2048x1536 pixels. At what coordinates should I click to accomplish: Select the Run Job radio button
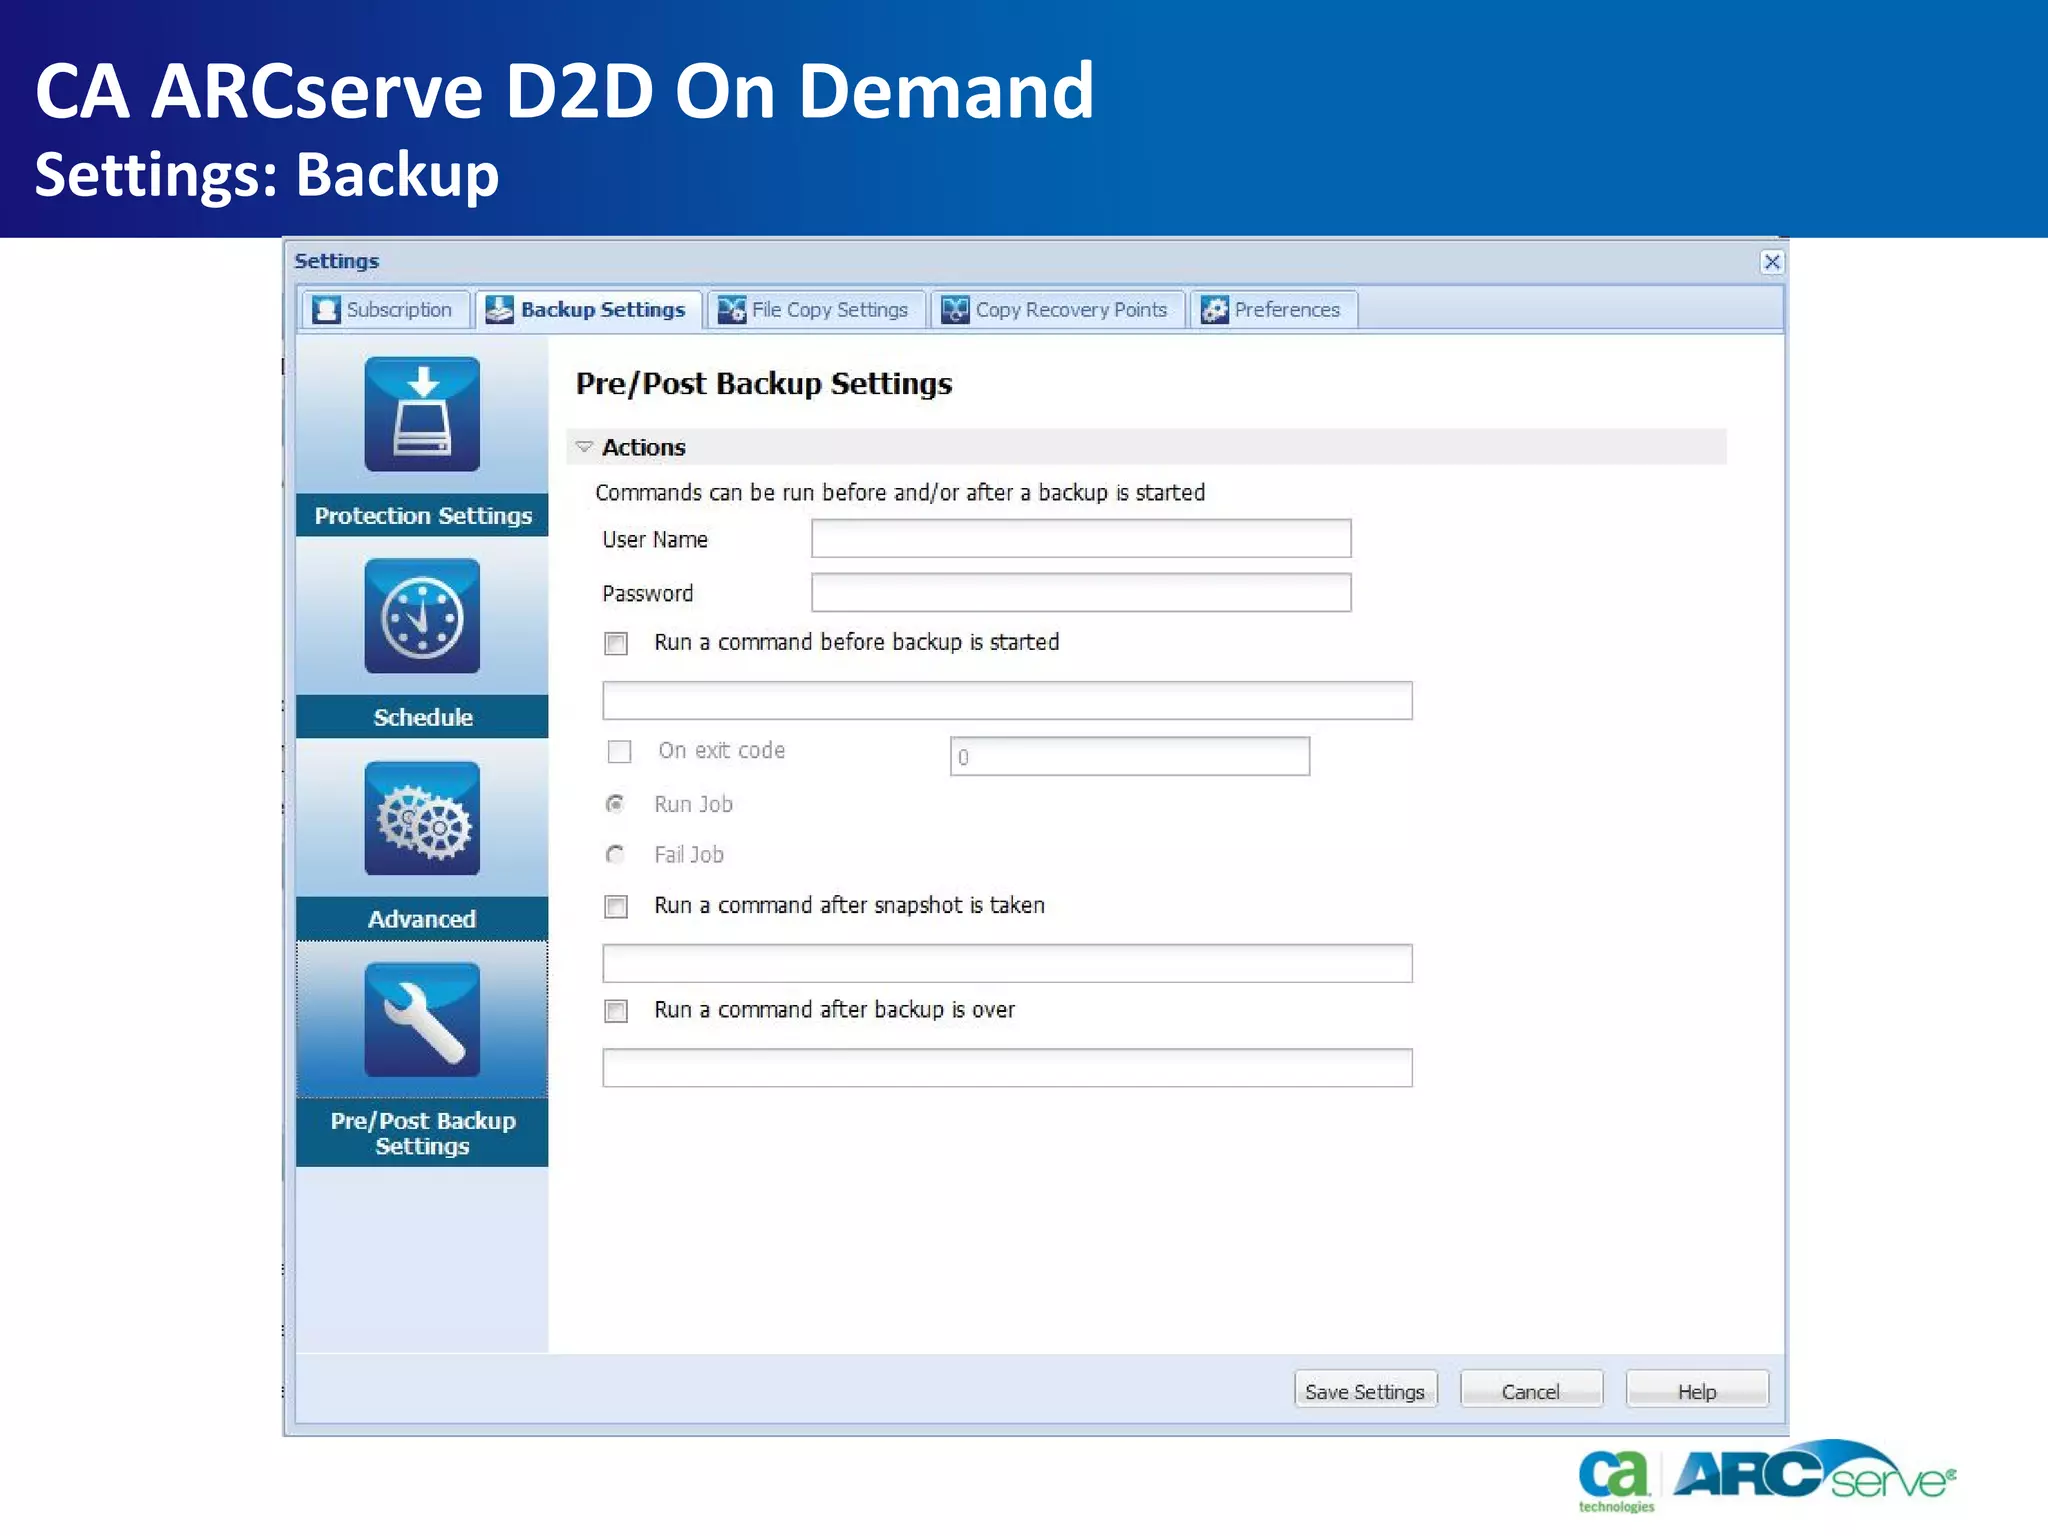[x=616, y=804]
